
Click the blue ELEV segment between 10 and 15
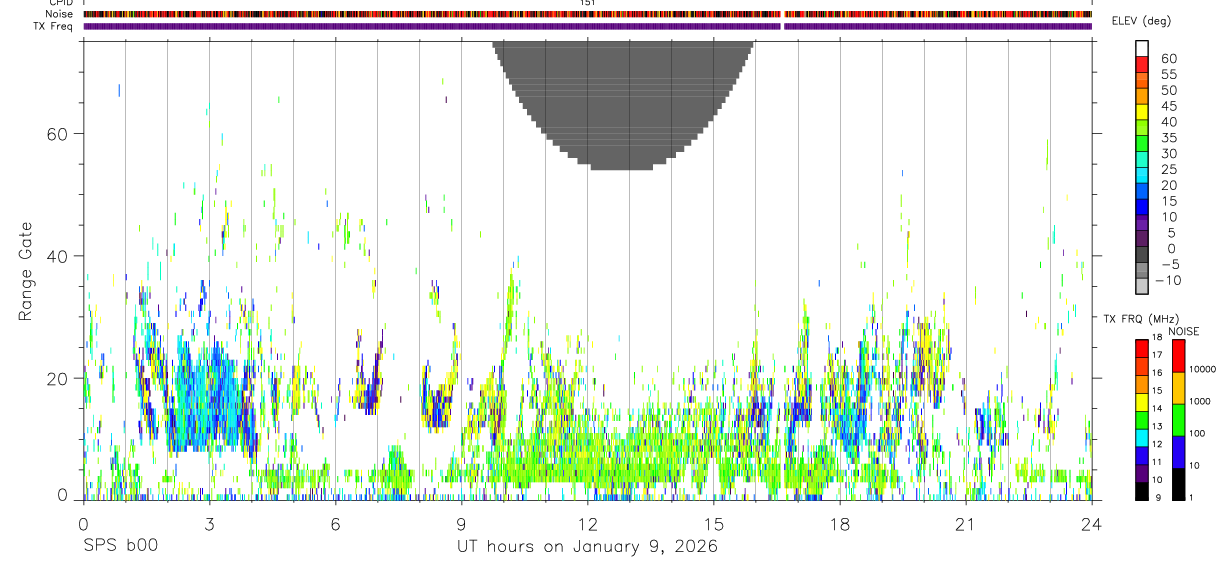point(1142,208)
